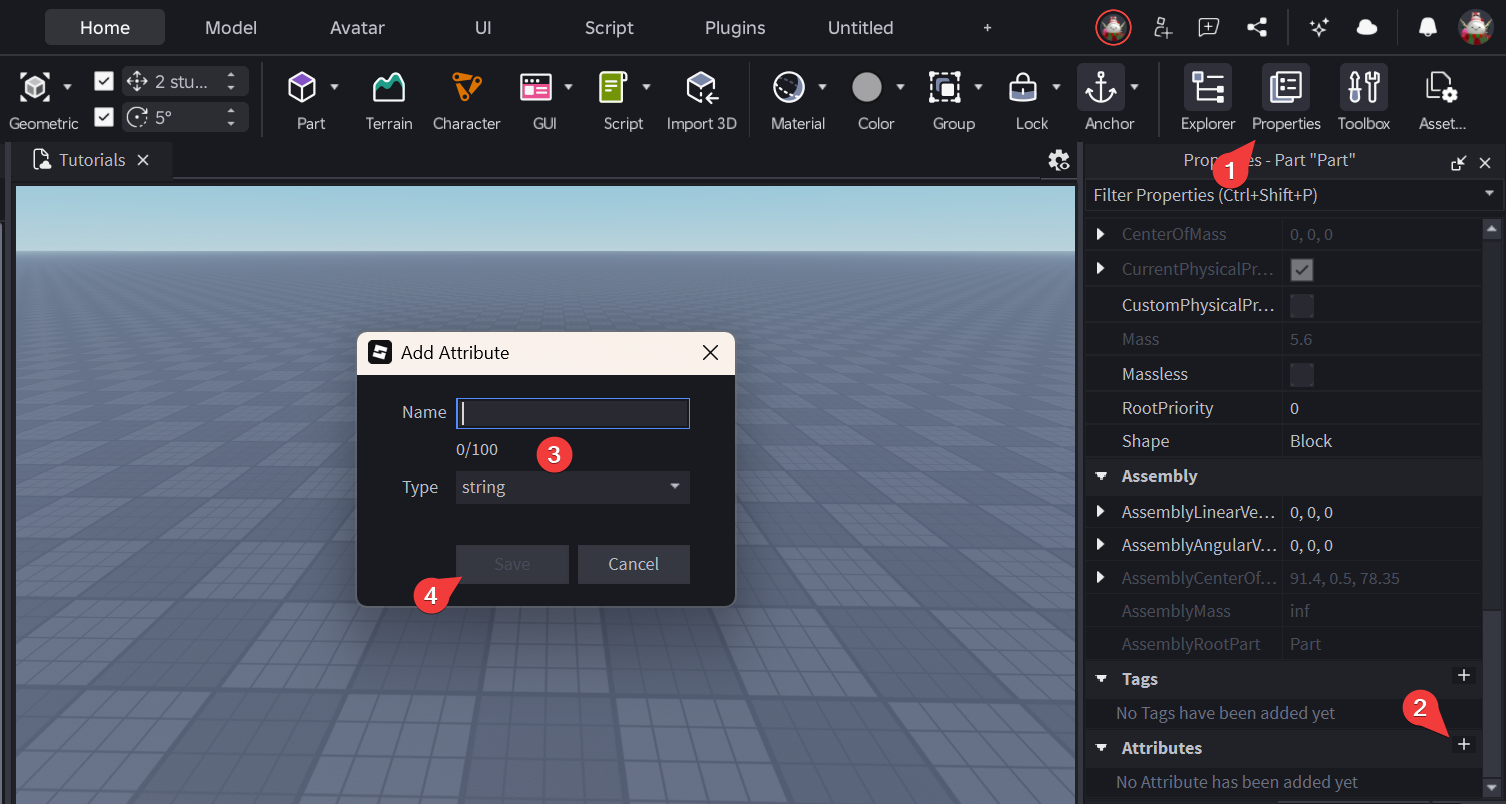The width and height of the screenshot is (1506, 804).
Task: Toggle the rotation snap 5° checkbox
Action: coord(104,117)
